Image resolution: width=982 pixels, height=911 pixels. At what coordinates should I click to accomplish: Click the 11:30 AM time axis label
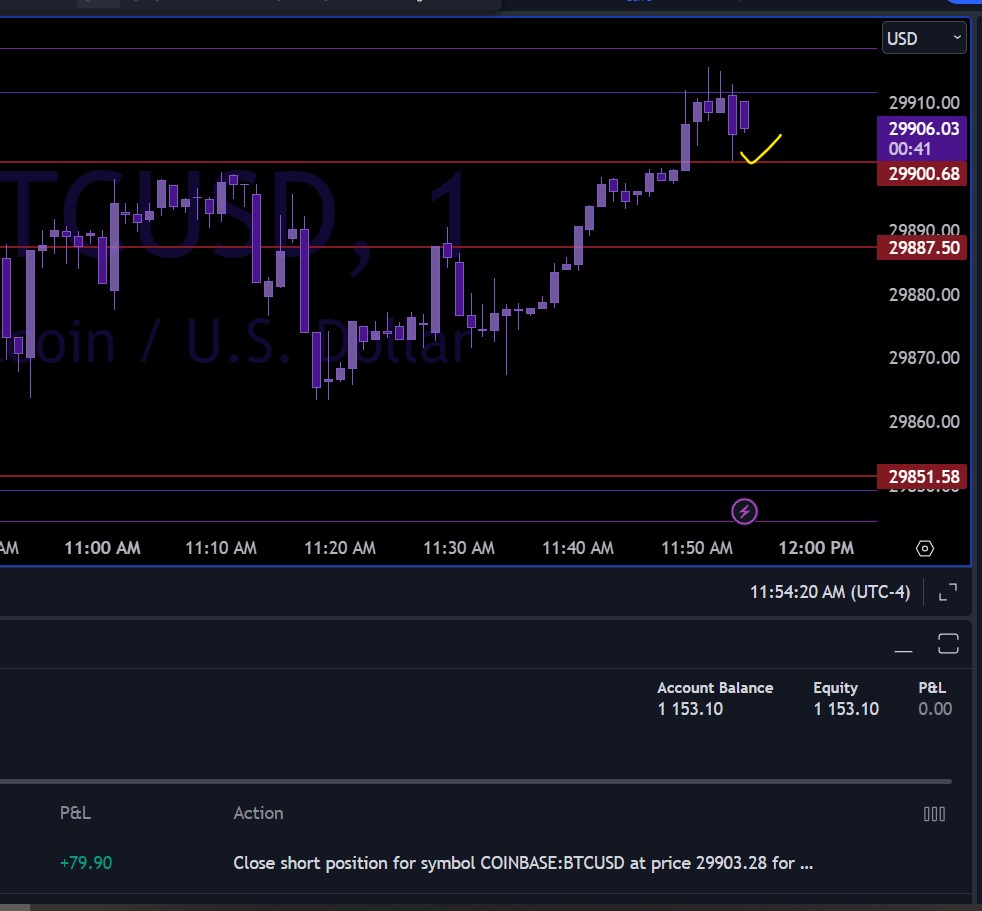(459, 548)
